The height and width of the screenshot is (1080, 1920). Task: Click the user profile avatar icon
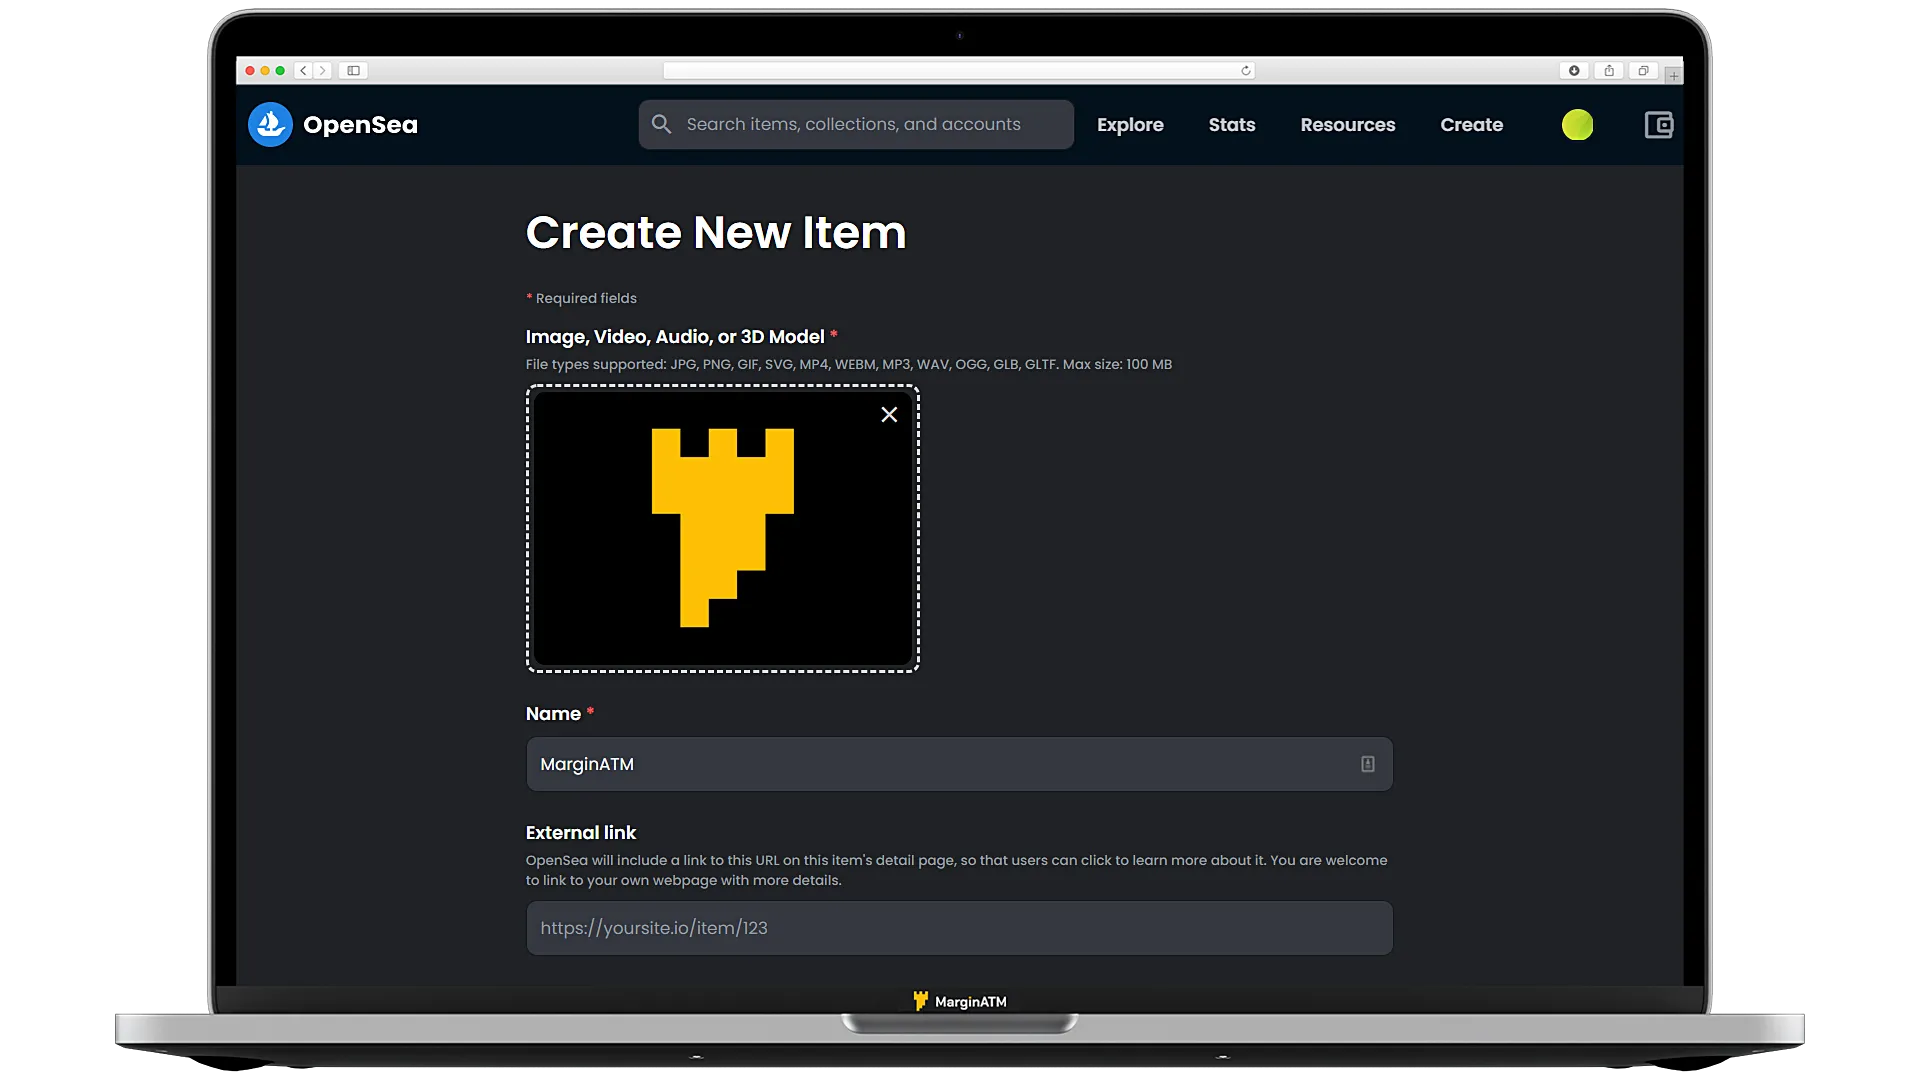(x=1577, y=124)
